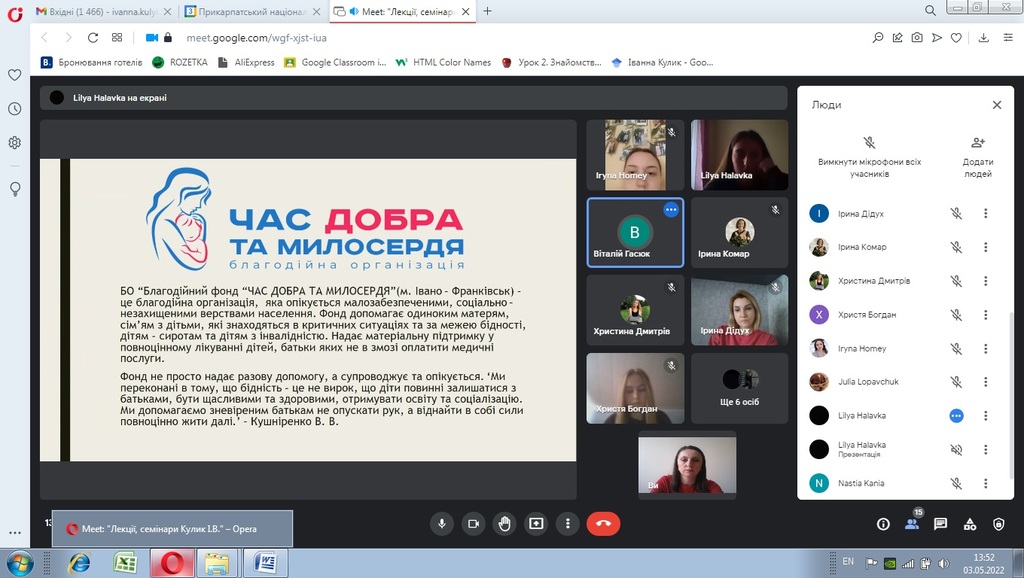
Task: Open three-dot menu for Nastia Kania
Action: 985,483
